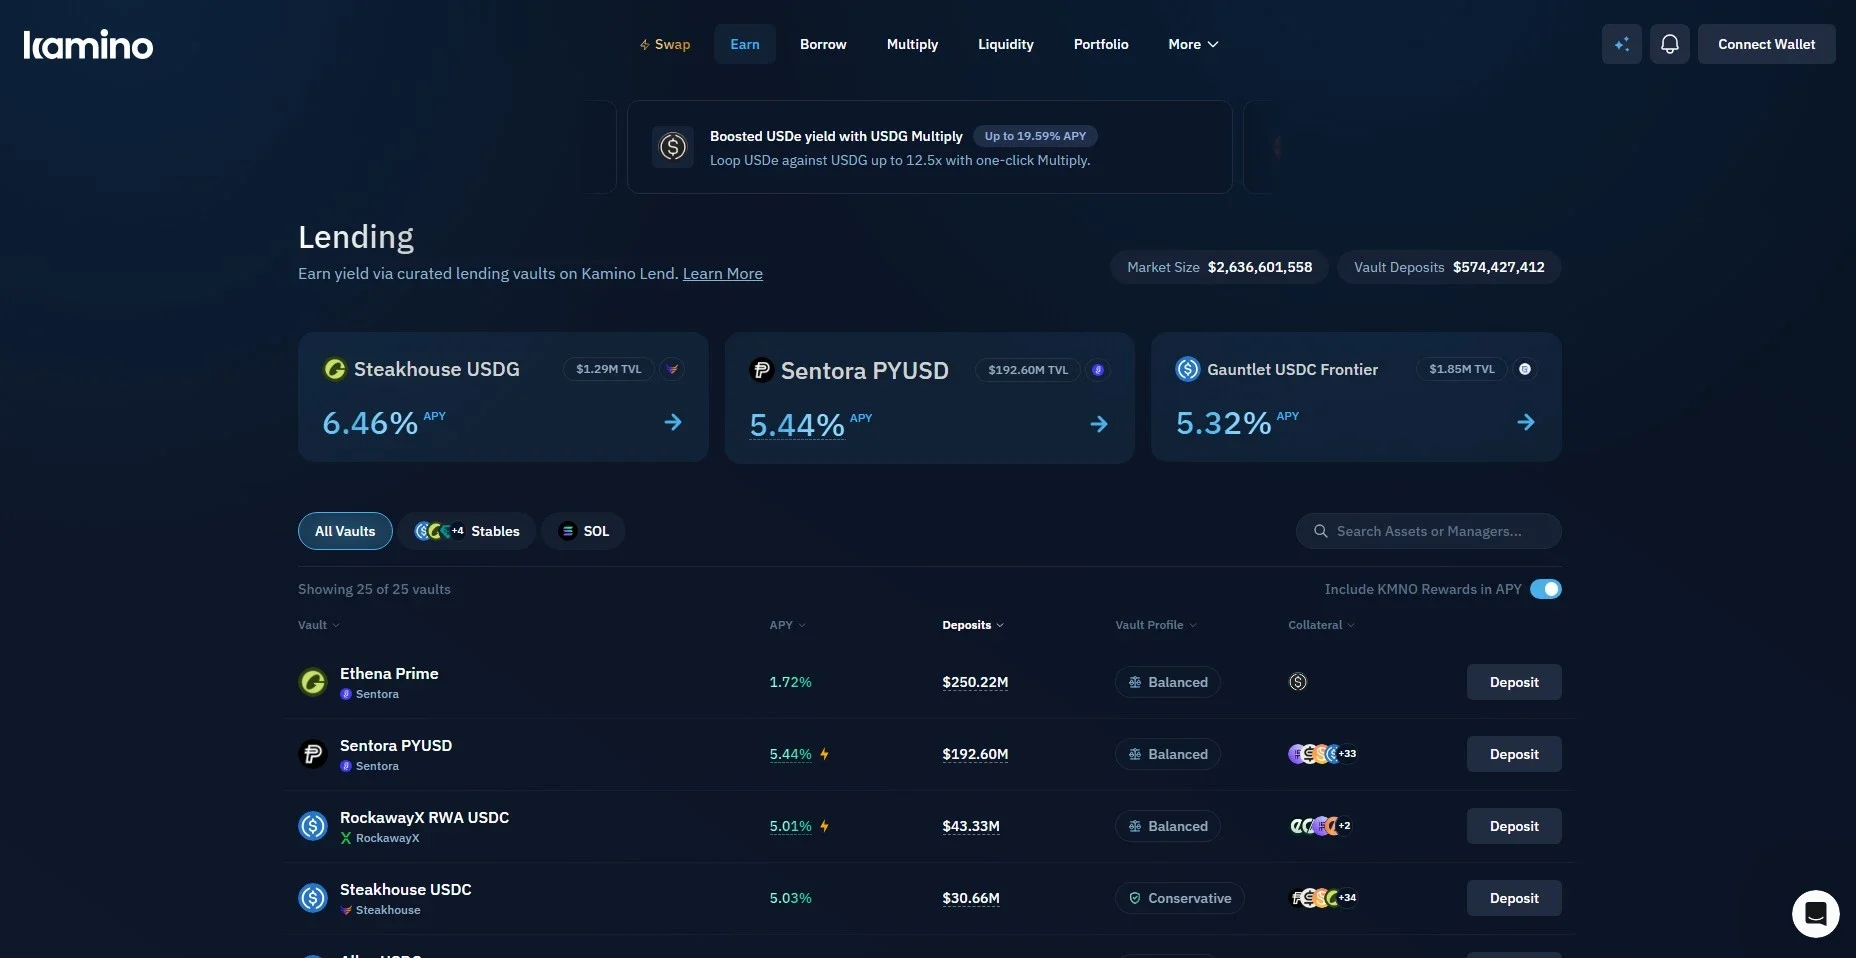
Task: Click the Sentora manager badge on PYUSD card
Action: click(x=1098, y=370)
